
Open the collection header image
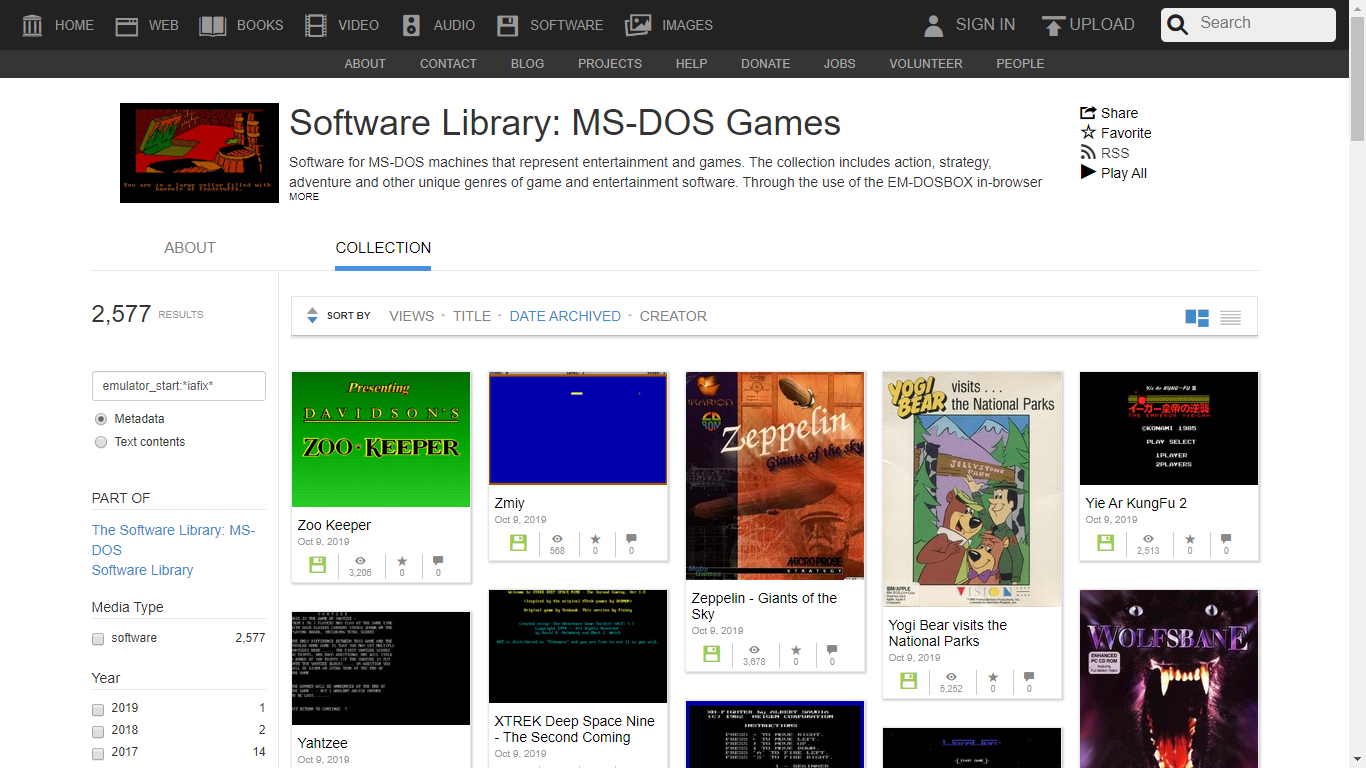199,153
